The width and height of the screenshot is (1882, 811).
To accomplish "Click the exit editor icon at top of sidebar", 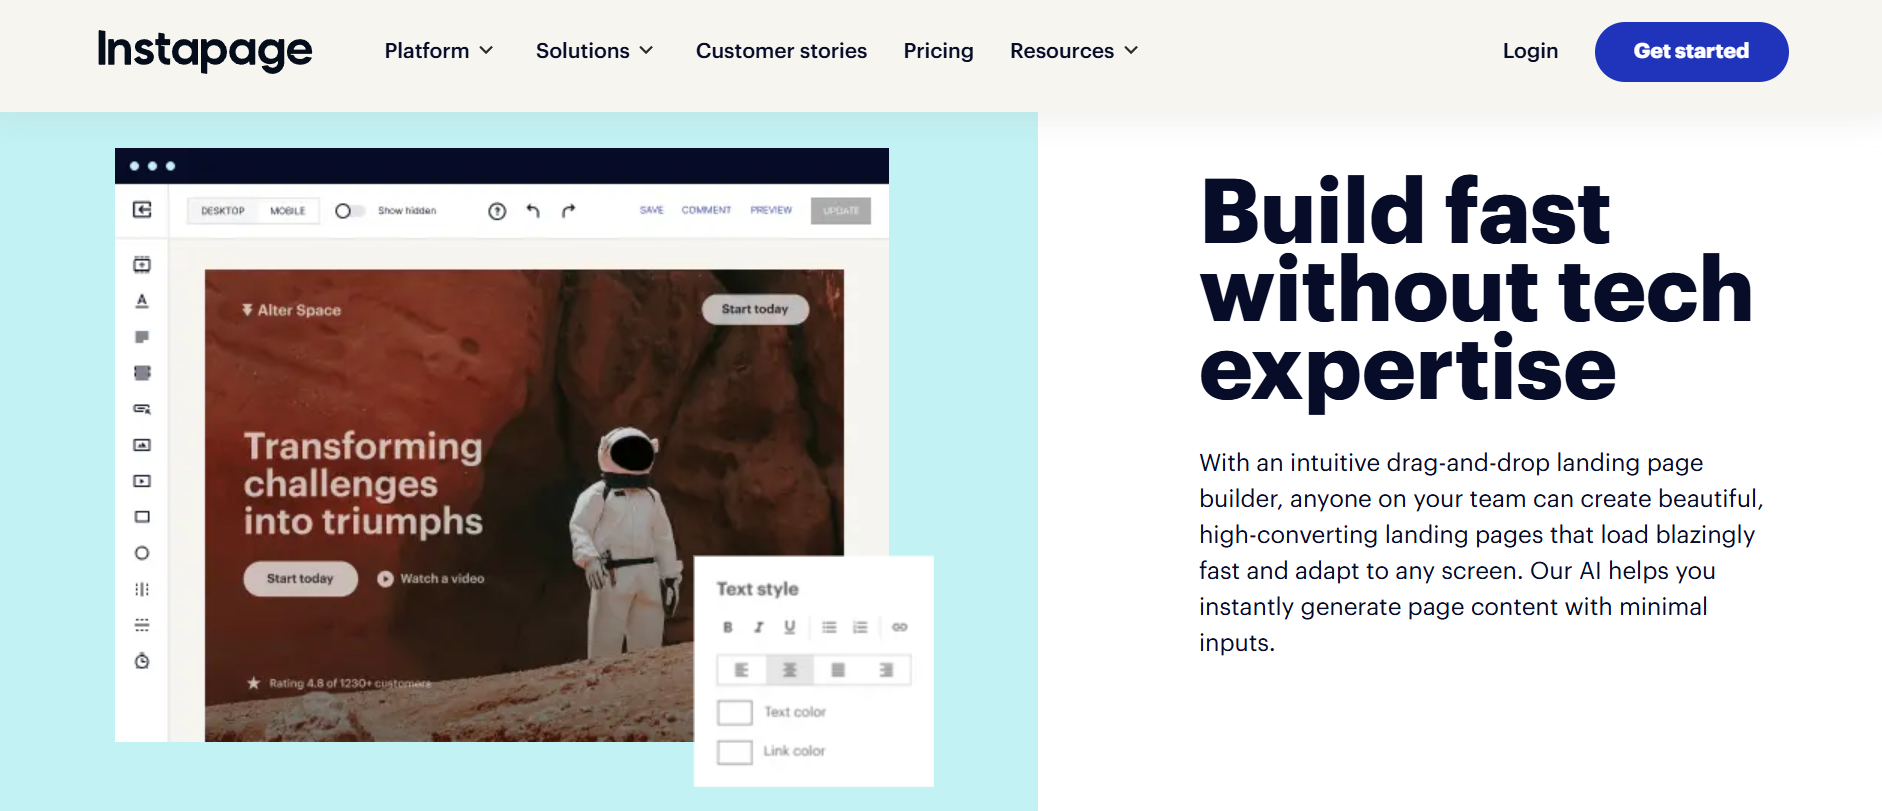I will (x=142, y=209).
